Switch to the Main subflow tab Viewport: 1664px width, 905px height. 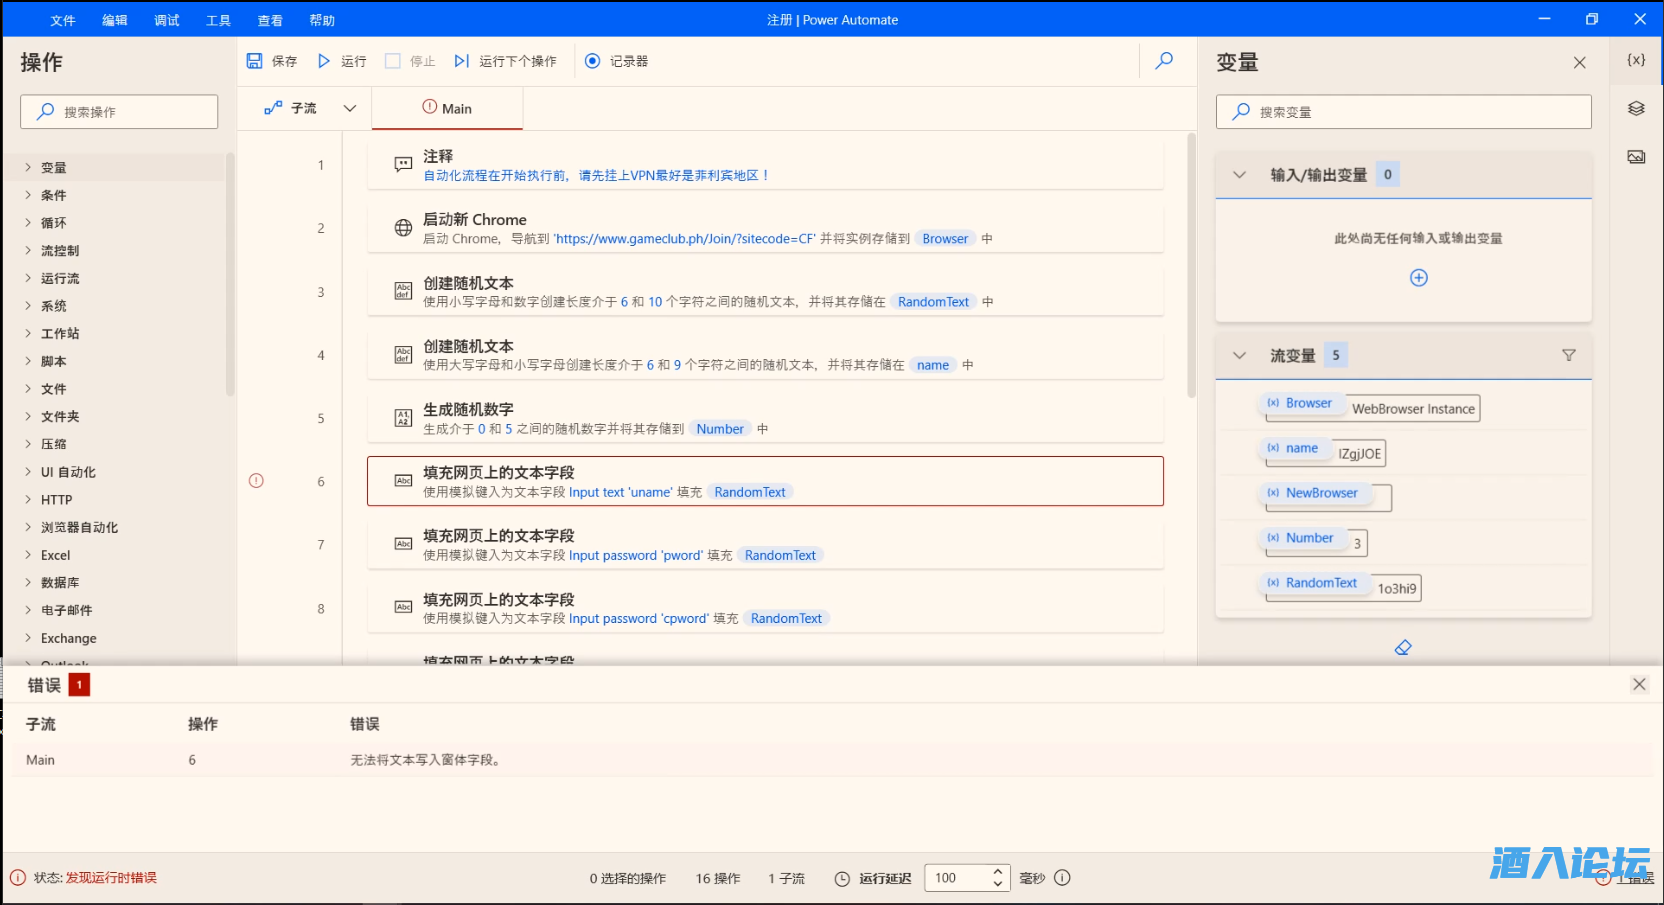pyautogui.click(x=447, y=107)
